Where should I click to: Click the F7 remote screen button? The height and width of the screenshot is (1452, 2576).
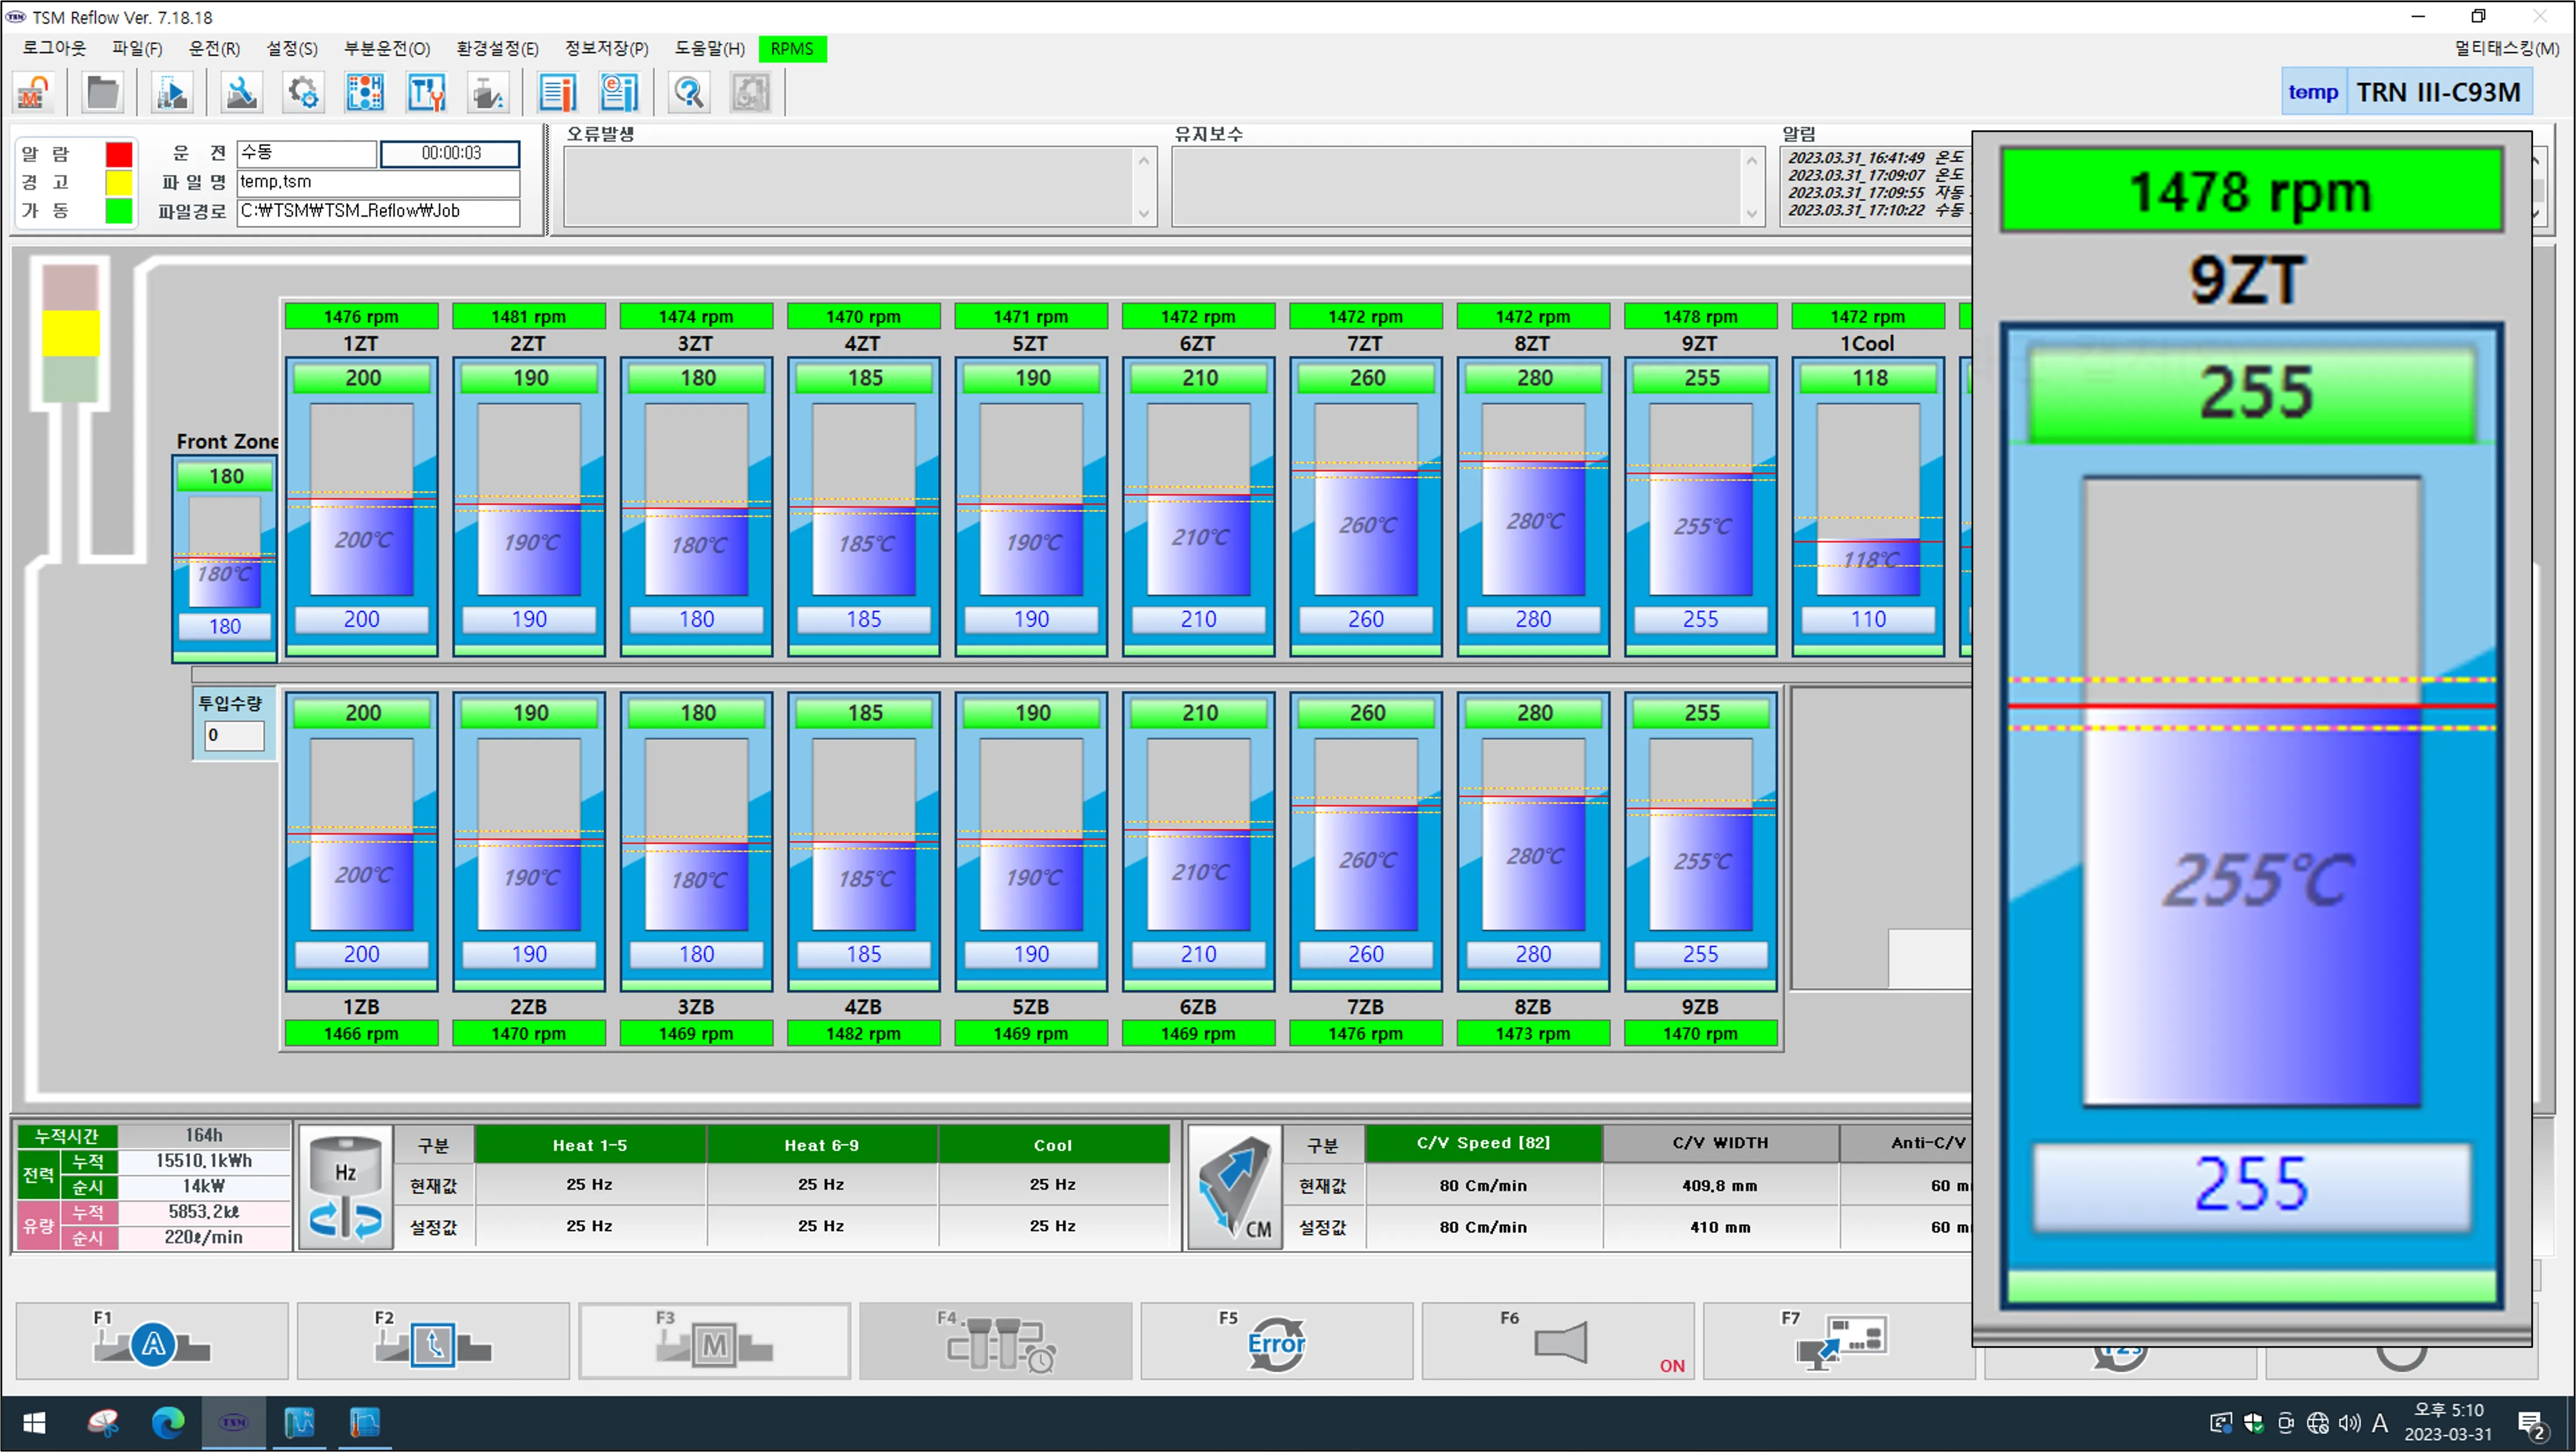coord(1838,1341)
